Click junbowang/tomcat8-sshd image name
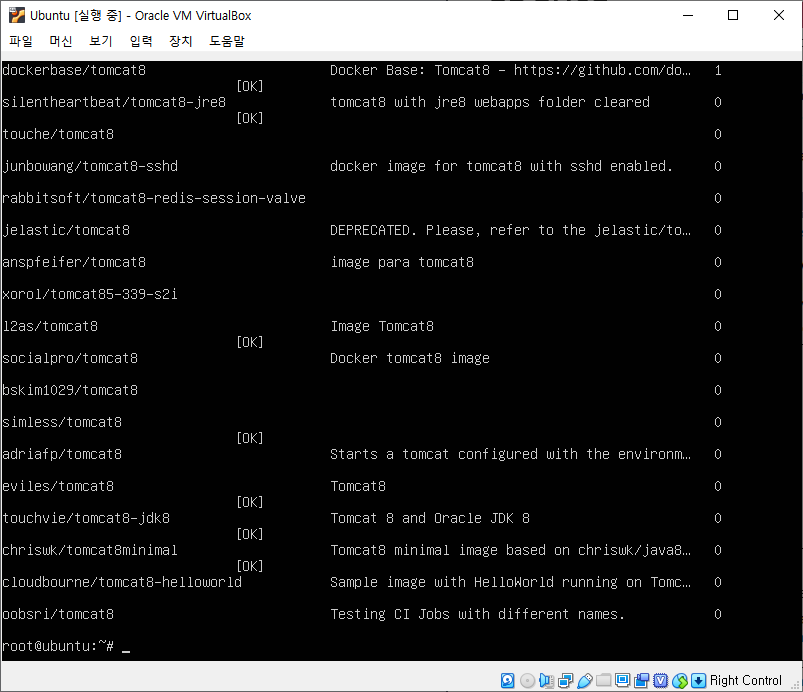Image resolution: width=803 pixels, height=692 pixels. click(x=90, y=166)
